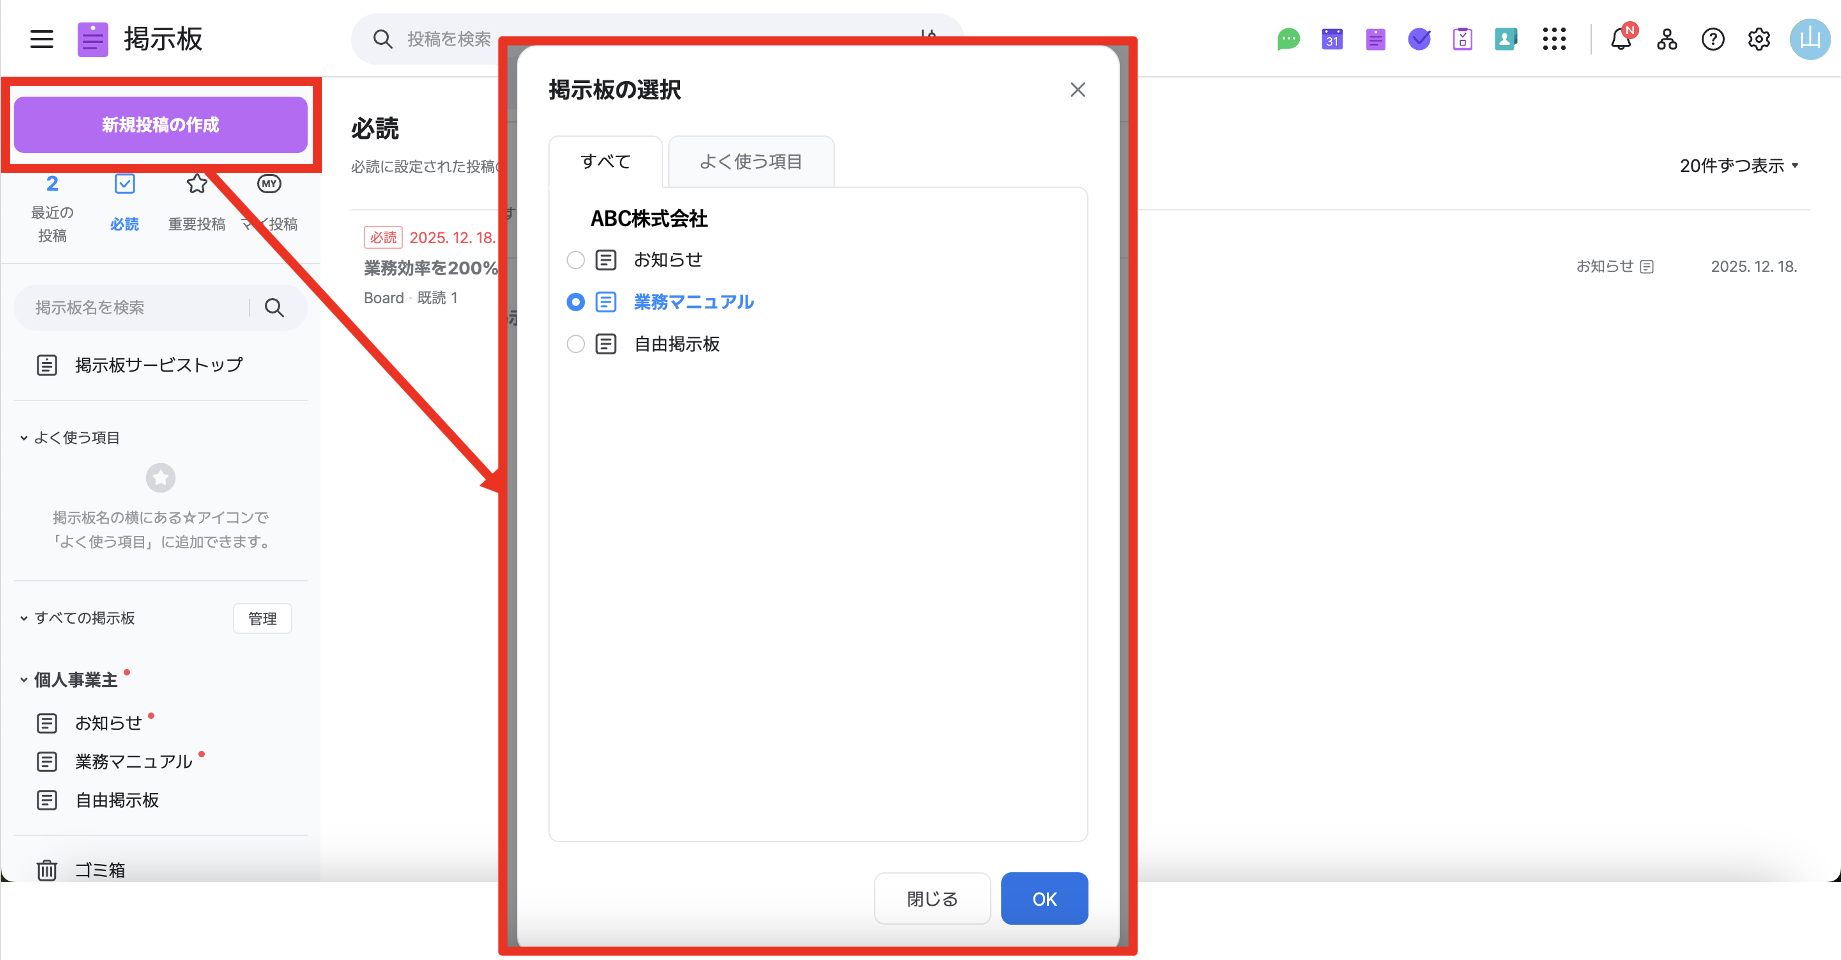Select the お知らせ radio button
1842x960 pixels.
click(575, 259)
